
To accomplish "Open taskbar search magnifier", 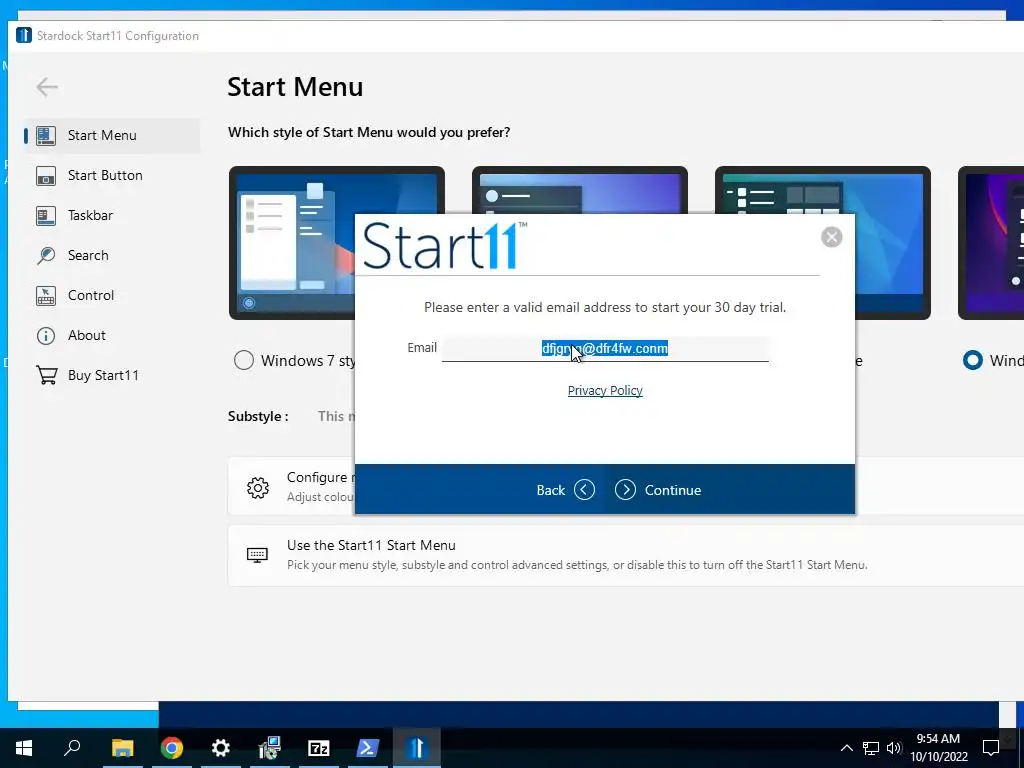I will click(72, 748).
